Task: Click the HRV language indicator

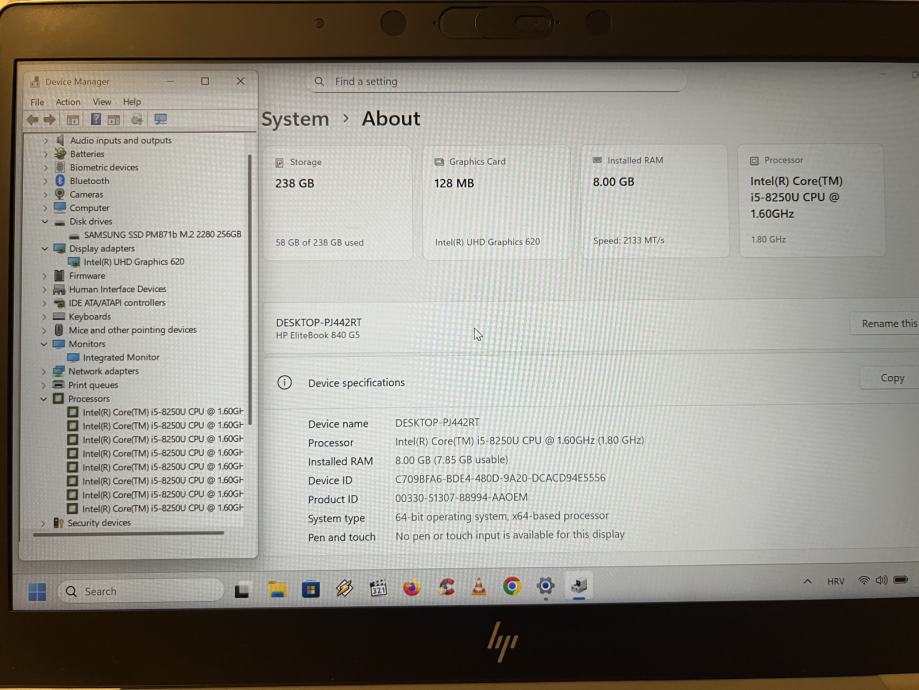Action: [835, 581]
